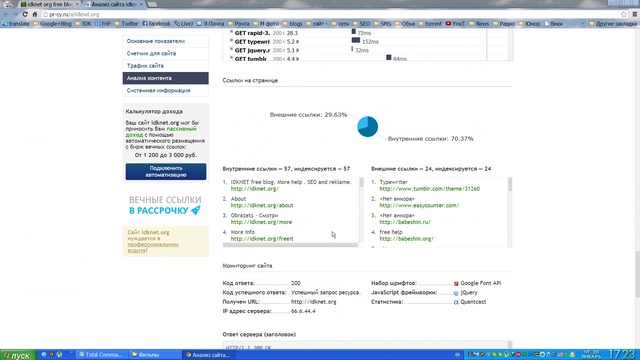
Task: Select Основные показатели in sidebar menu
Action: click(165, 41)
